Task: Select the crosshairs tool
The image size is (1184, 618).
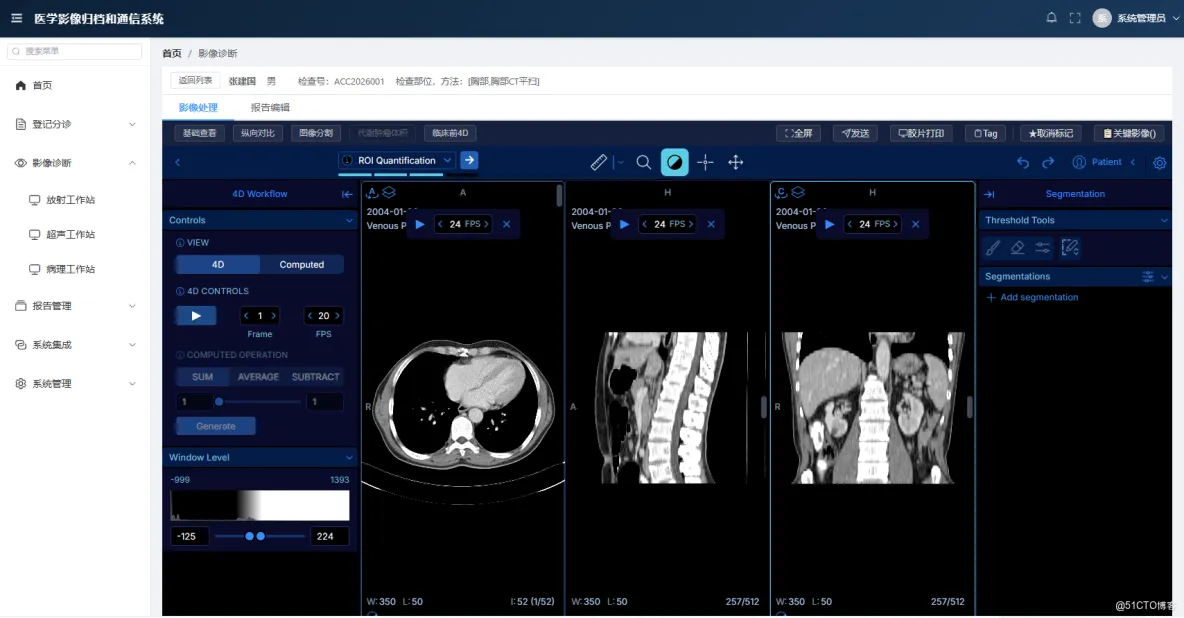Action: click(705, 162)
